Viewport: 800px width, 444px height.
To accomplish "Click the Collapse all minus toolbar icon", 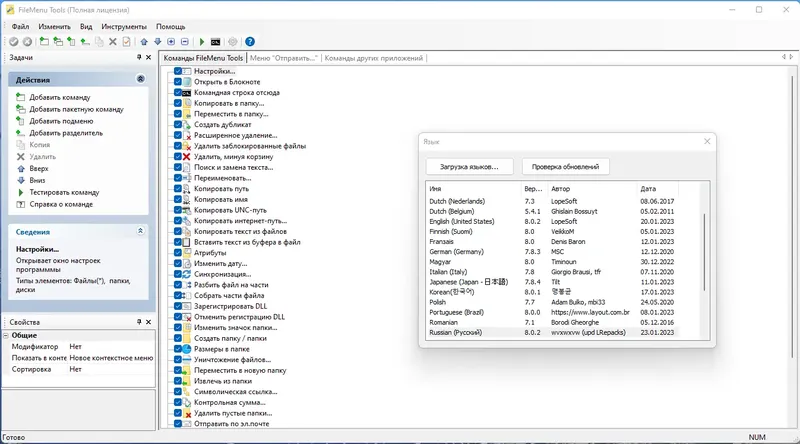I will 185,42.
